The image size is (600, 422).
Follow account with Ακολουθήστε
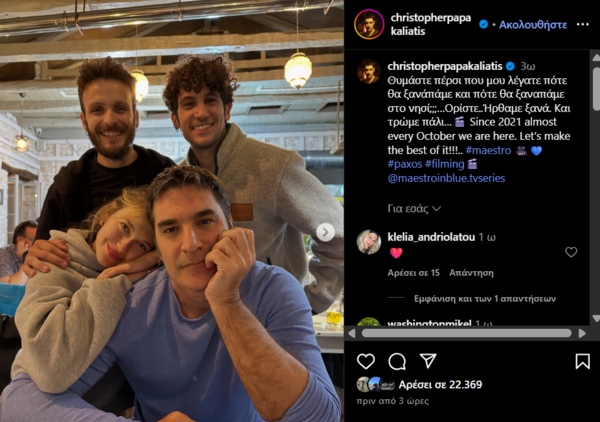click(533, 25)
